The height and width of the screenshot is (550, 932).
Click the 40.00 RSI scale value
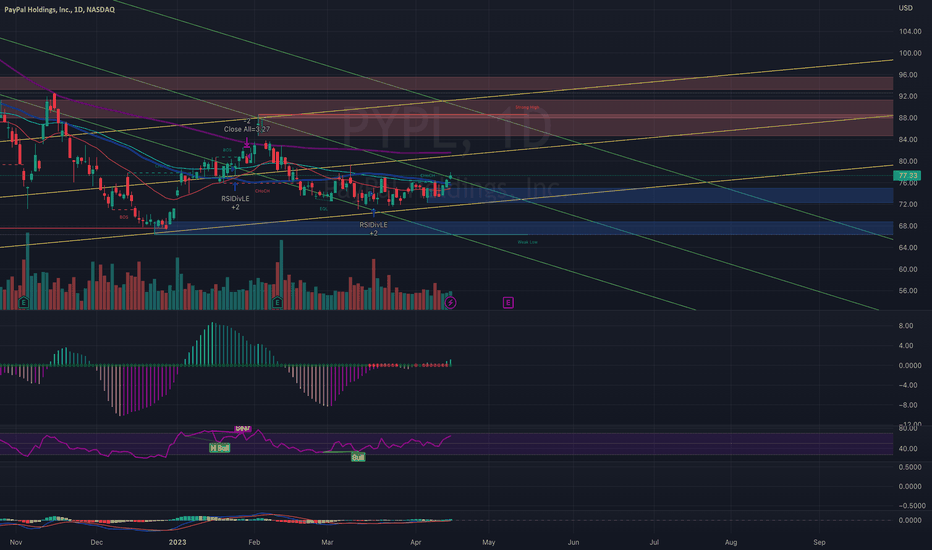[908, 449]
